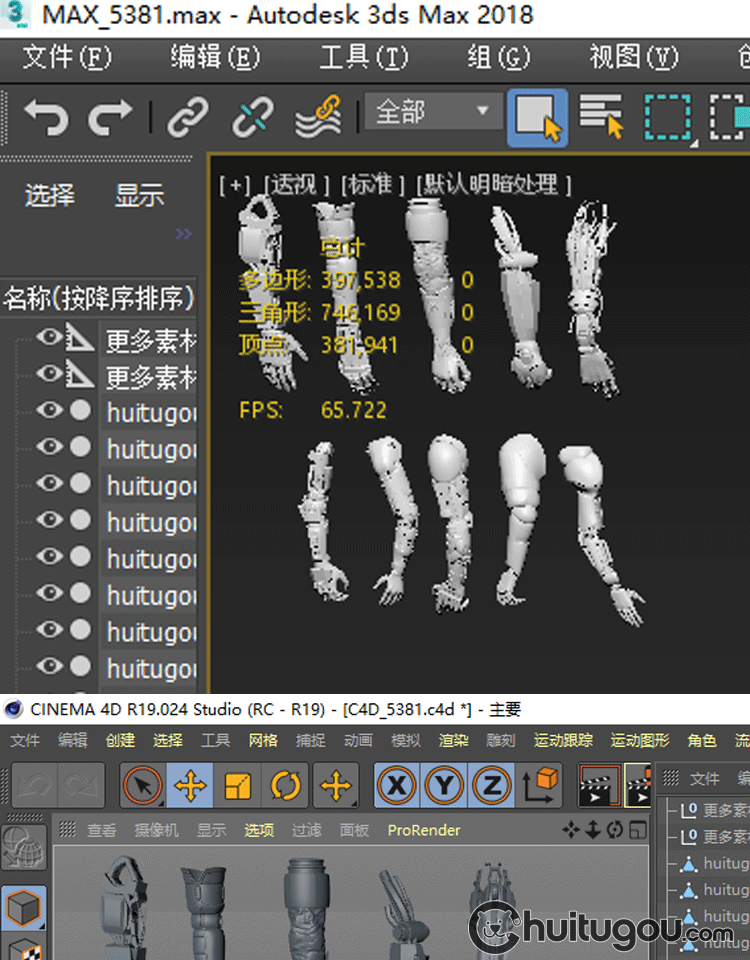
Task: Open the [透视] viewport view menu
Action: [296, 185]
